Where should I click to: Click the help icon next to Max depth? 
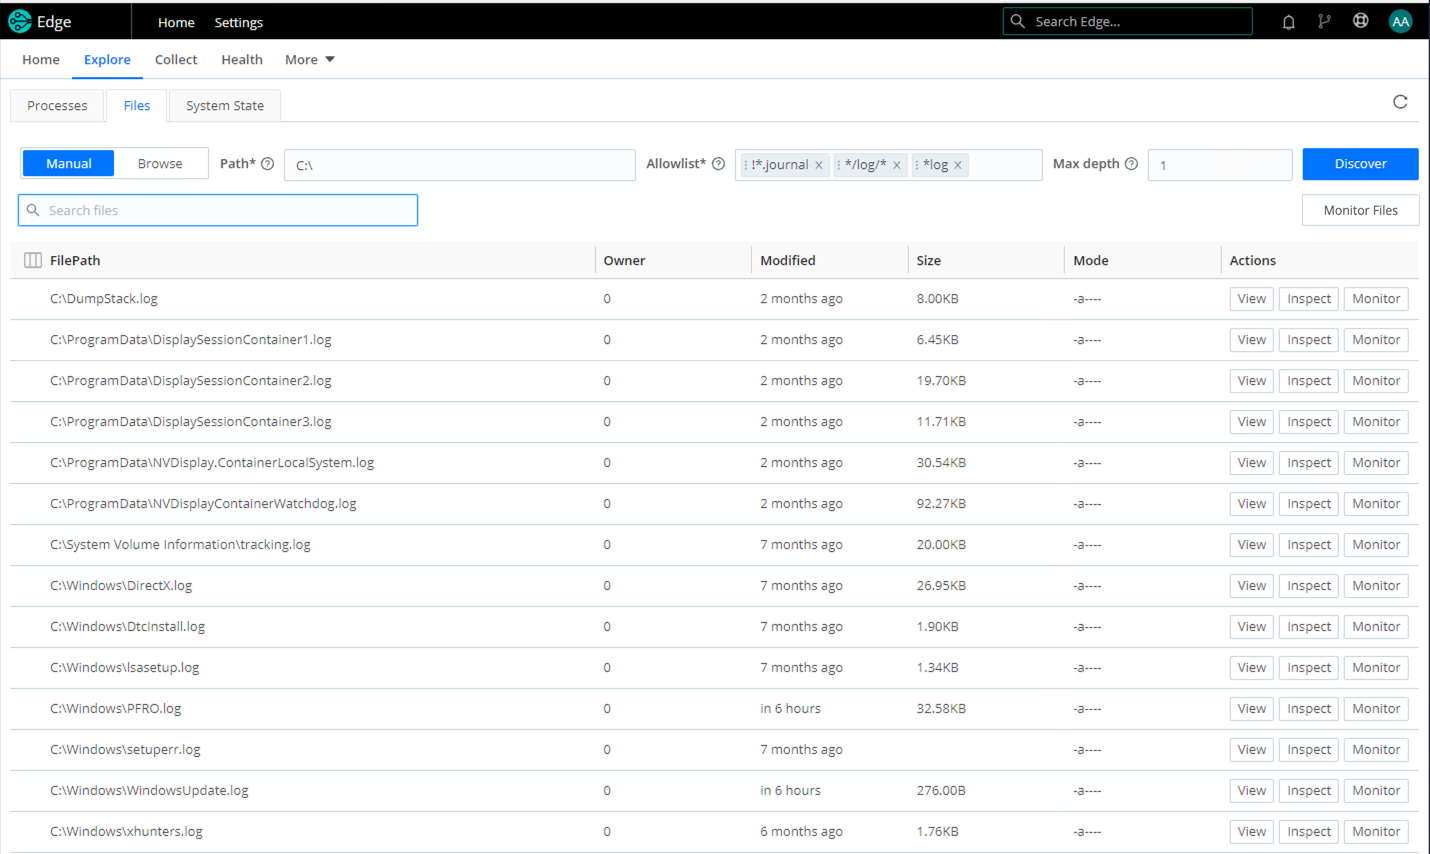tap(1131, 164)
